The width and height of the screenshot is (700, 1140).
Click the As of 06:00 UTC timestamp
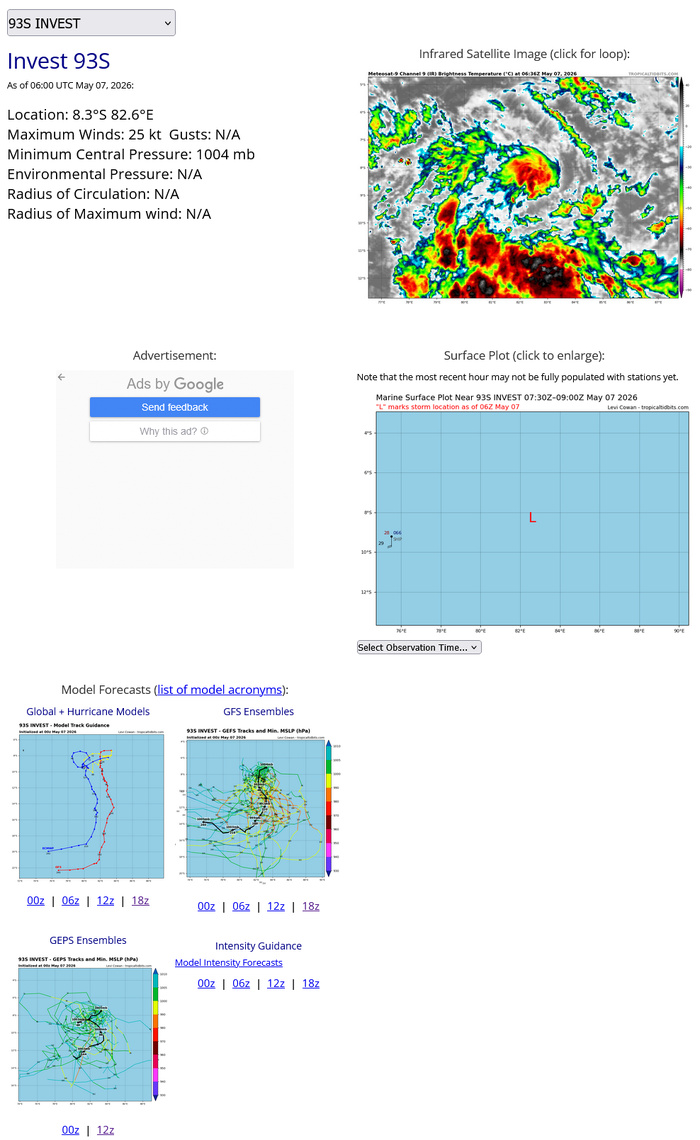pos(71,86)
